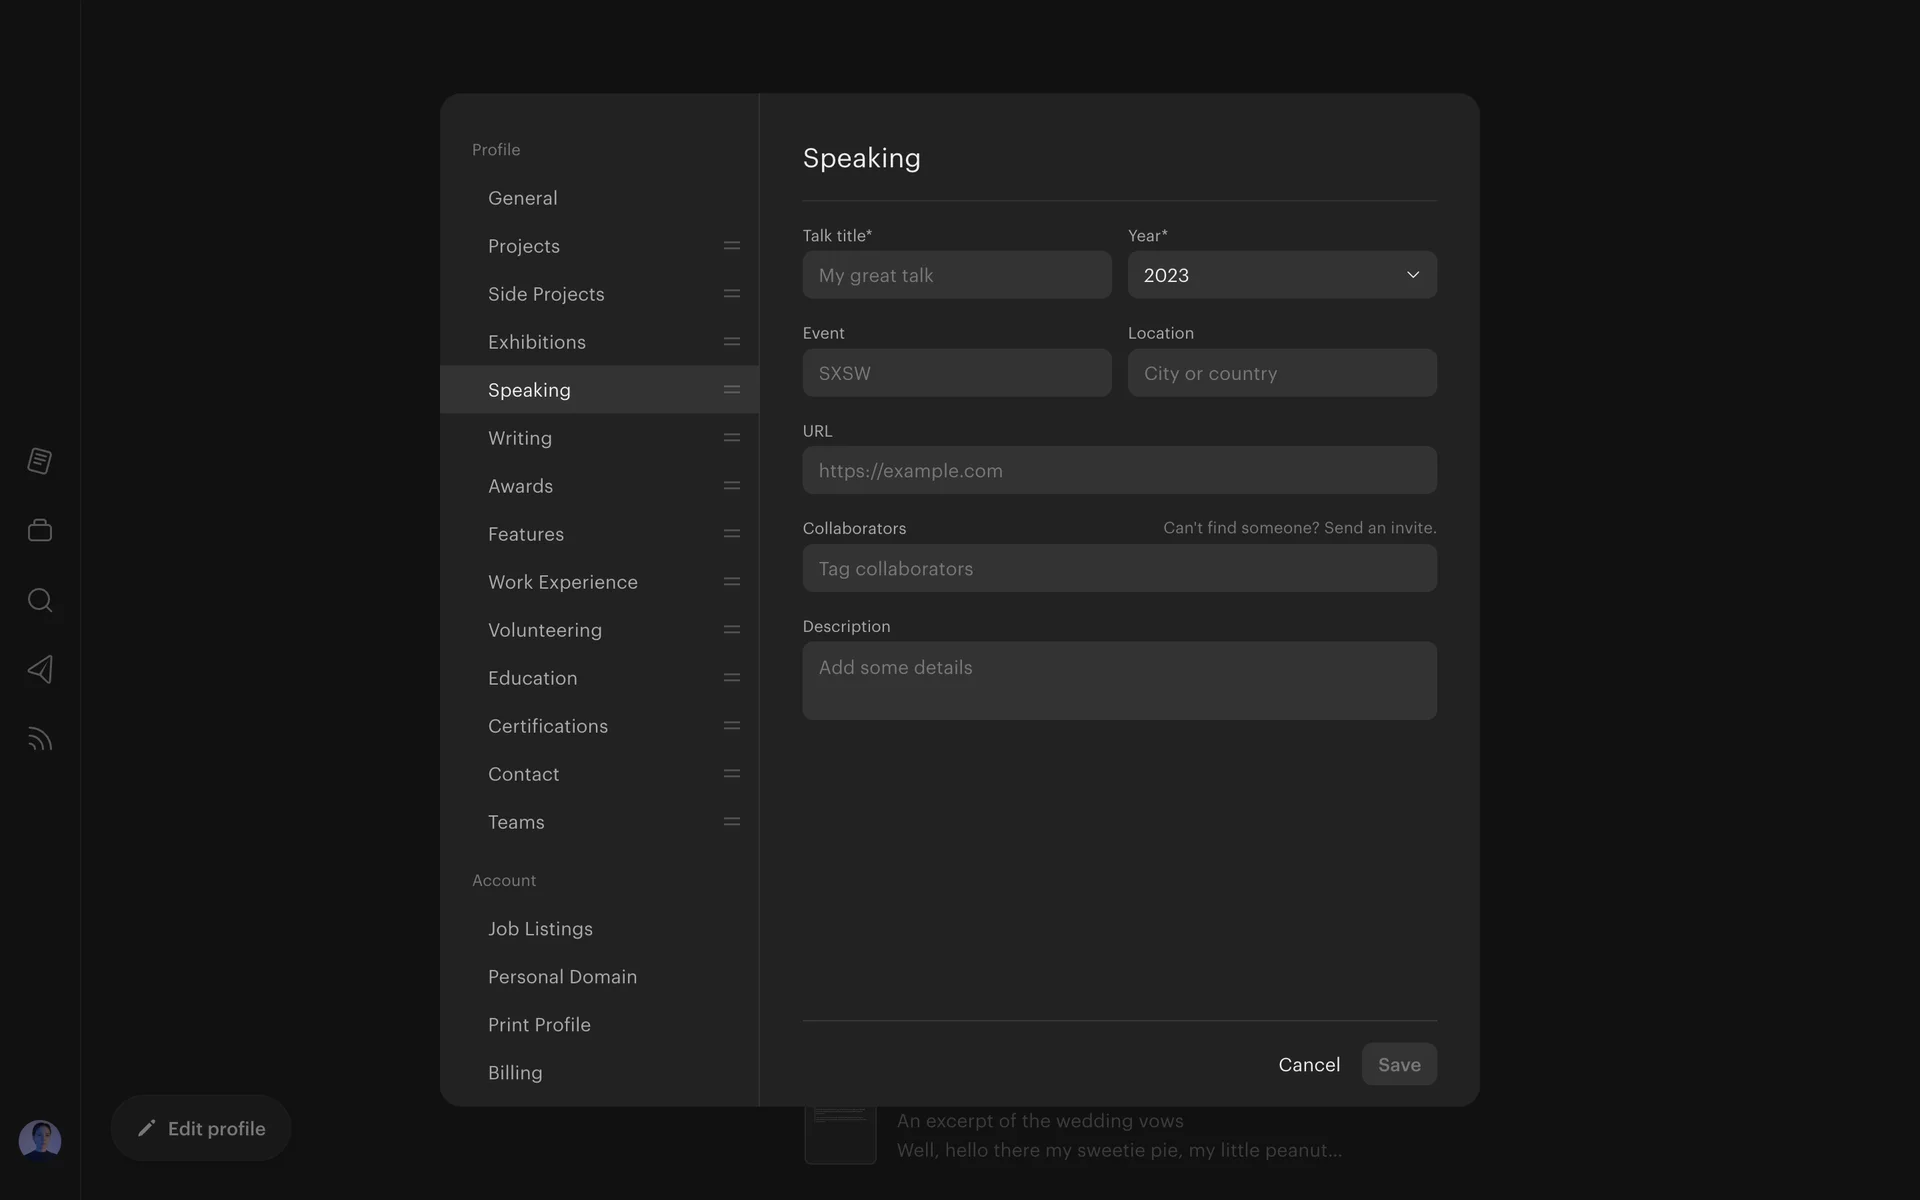Switch to the Exhibitions section

click(x=537, y=342)
